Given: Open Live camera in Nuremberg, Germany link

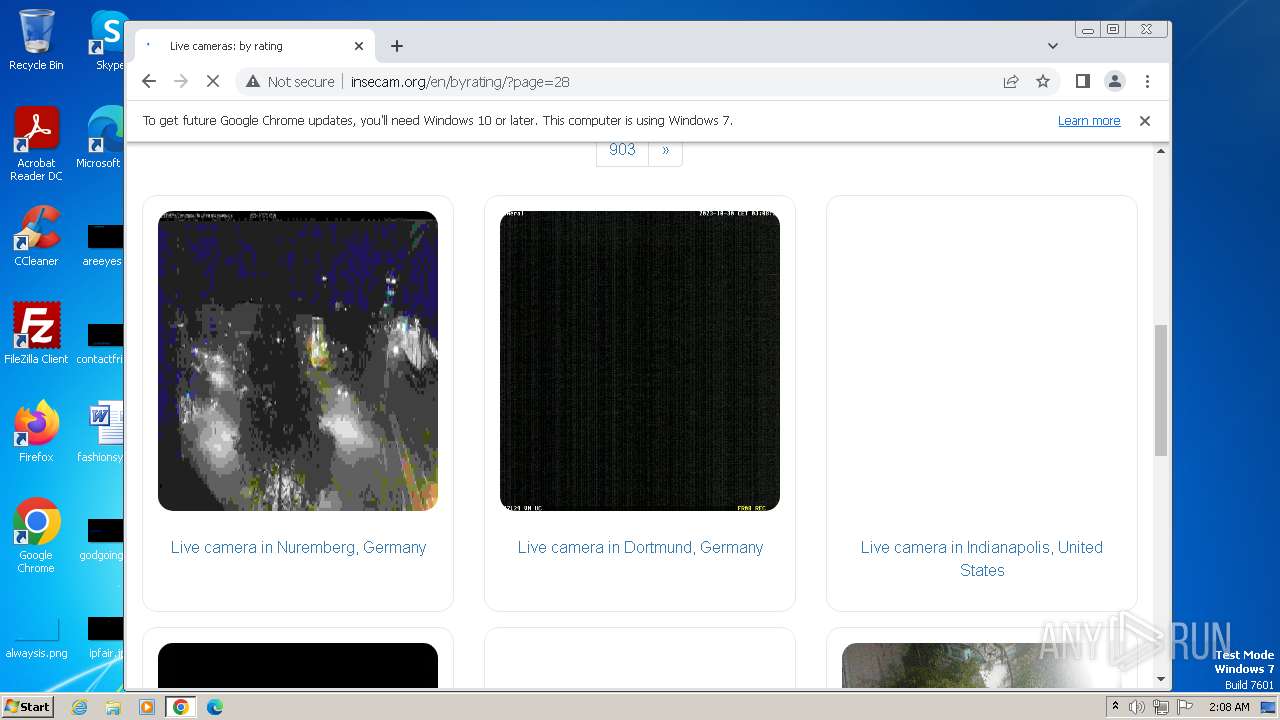Looking at the screenshot, I should 298,547.
